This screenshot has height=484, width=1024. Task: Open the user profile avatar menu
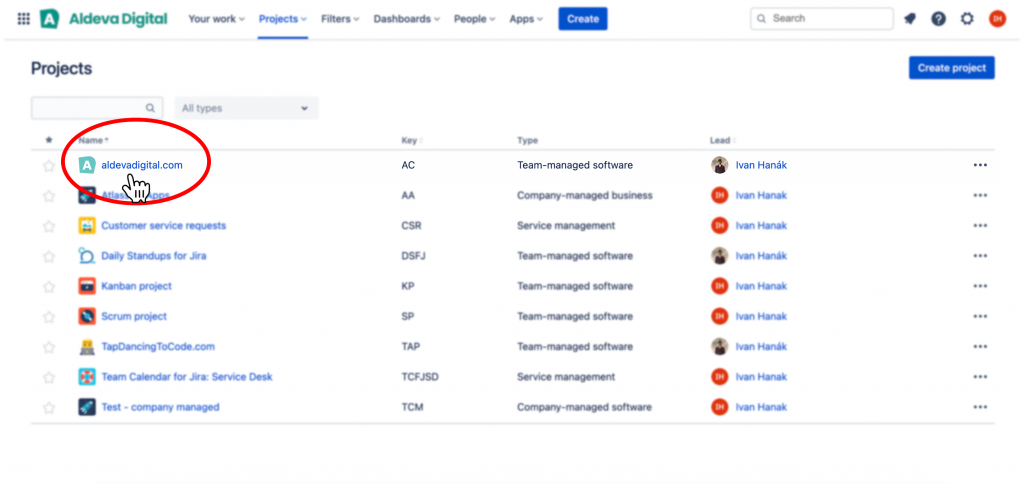[997, 19]
